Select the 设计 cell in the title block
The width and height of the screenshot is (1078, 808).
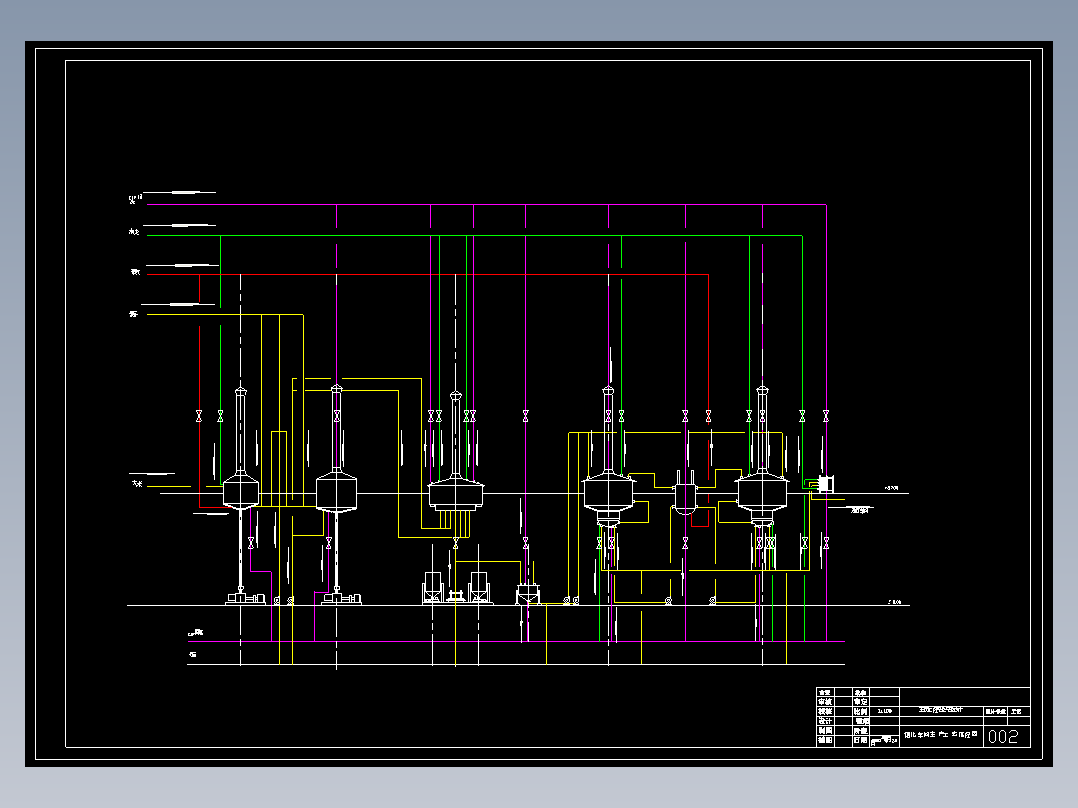pyautogui.click(x=825, y=721)
